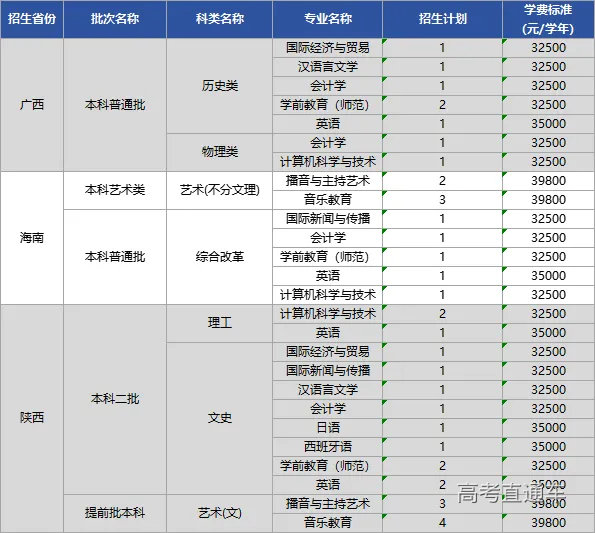Click tuition 35000 for 理工 英语

[548, 333]
